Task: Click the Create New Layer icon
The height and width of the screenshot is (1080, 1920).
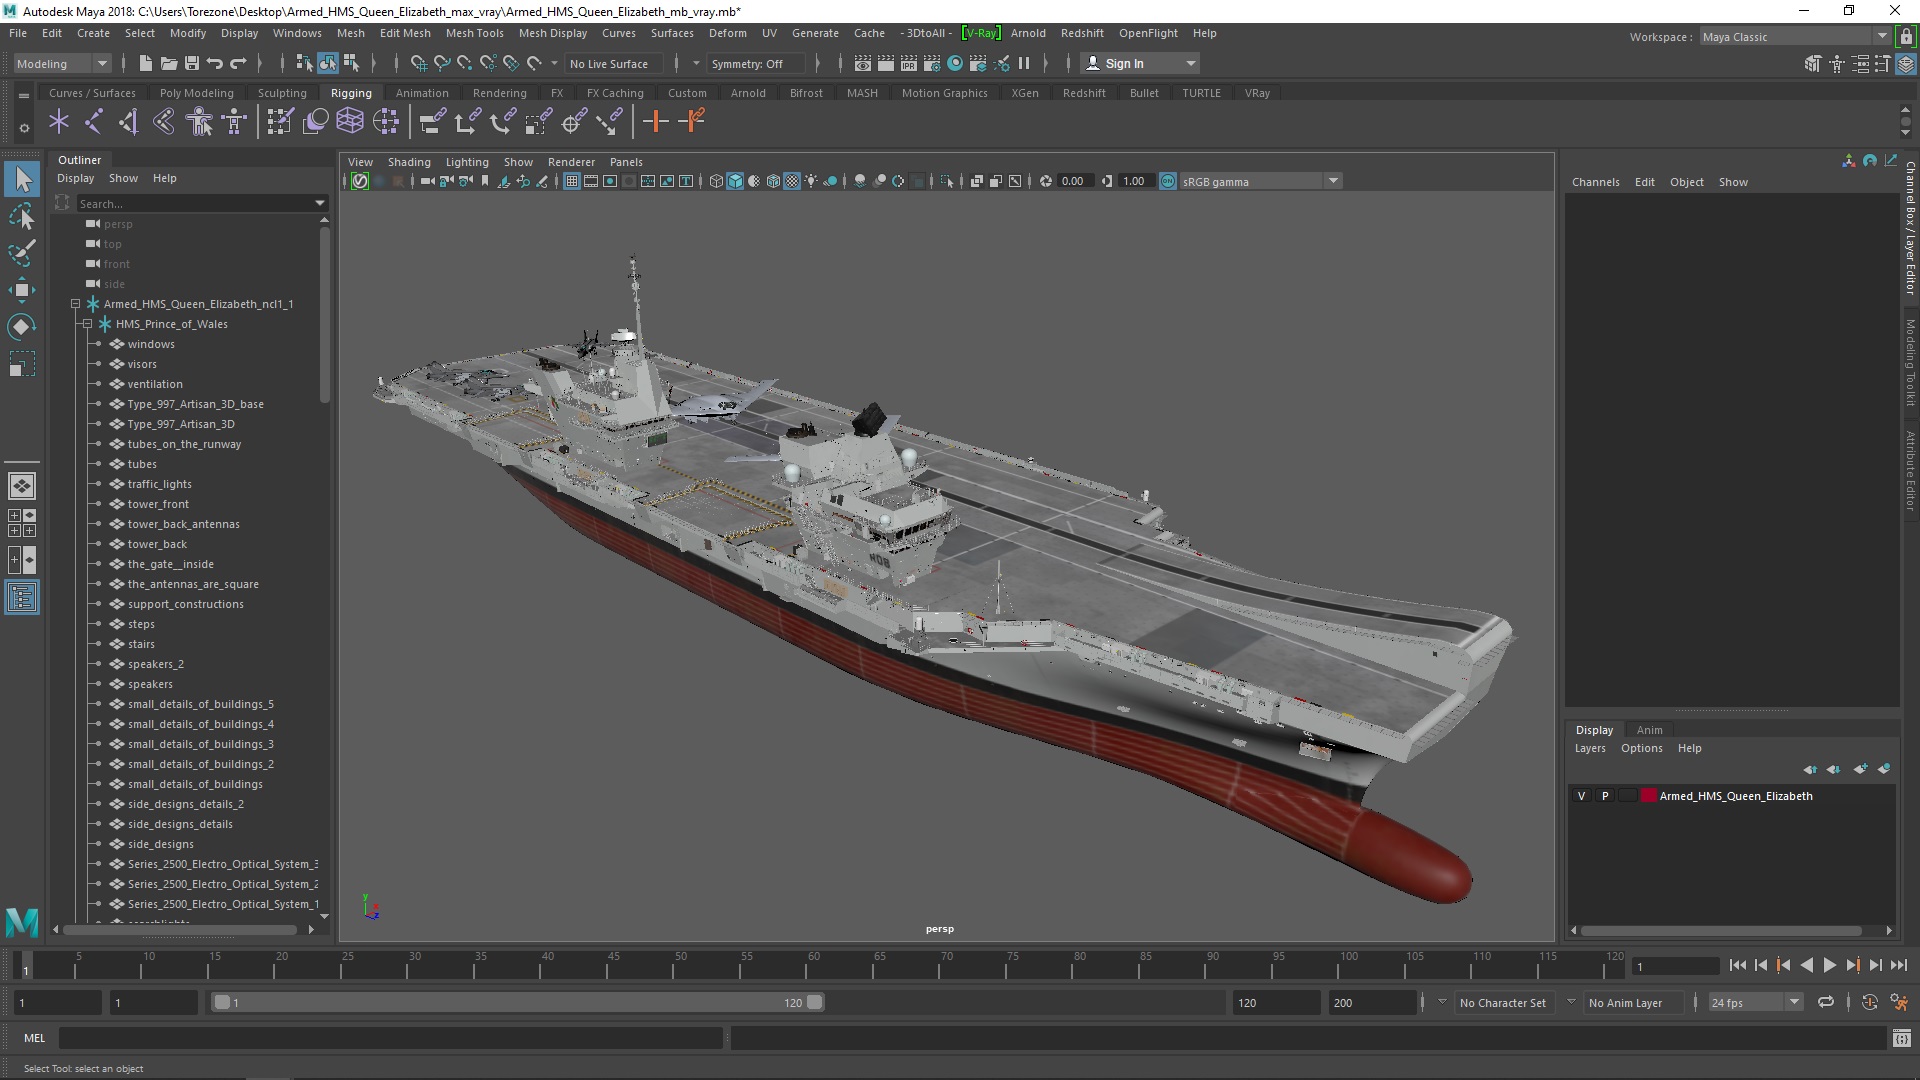Action: (x=1860, y=769)
